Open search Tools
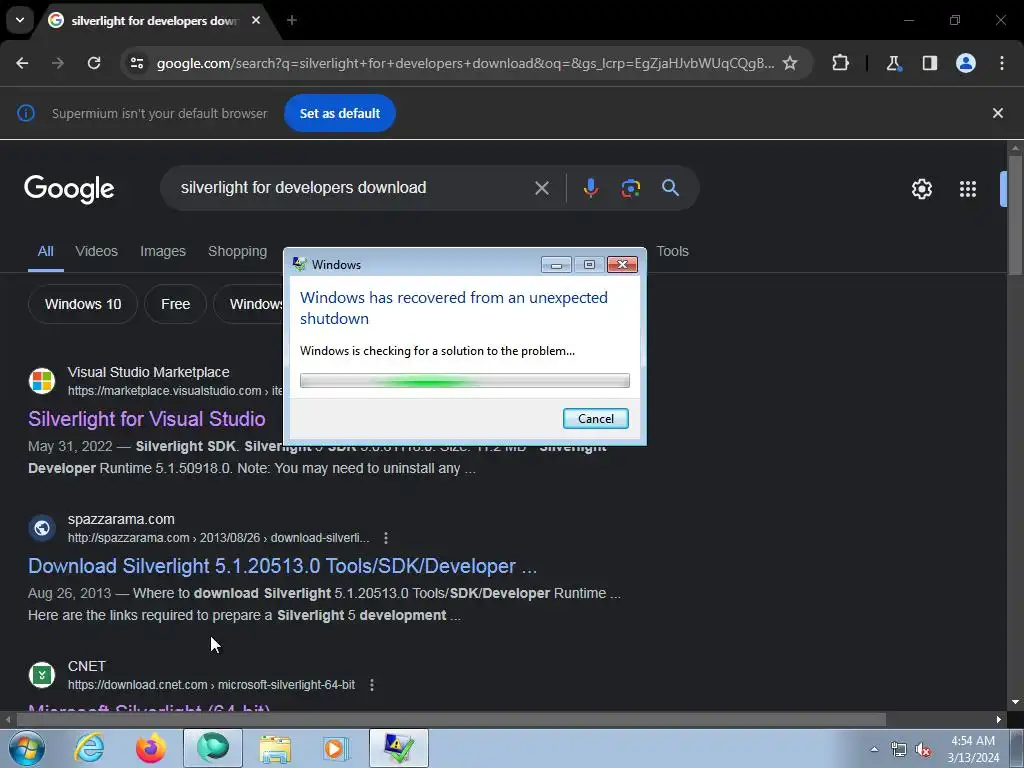The width and height of the screenshot is (1024, 768). click(x=673, y=251)
